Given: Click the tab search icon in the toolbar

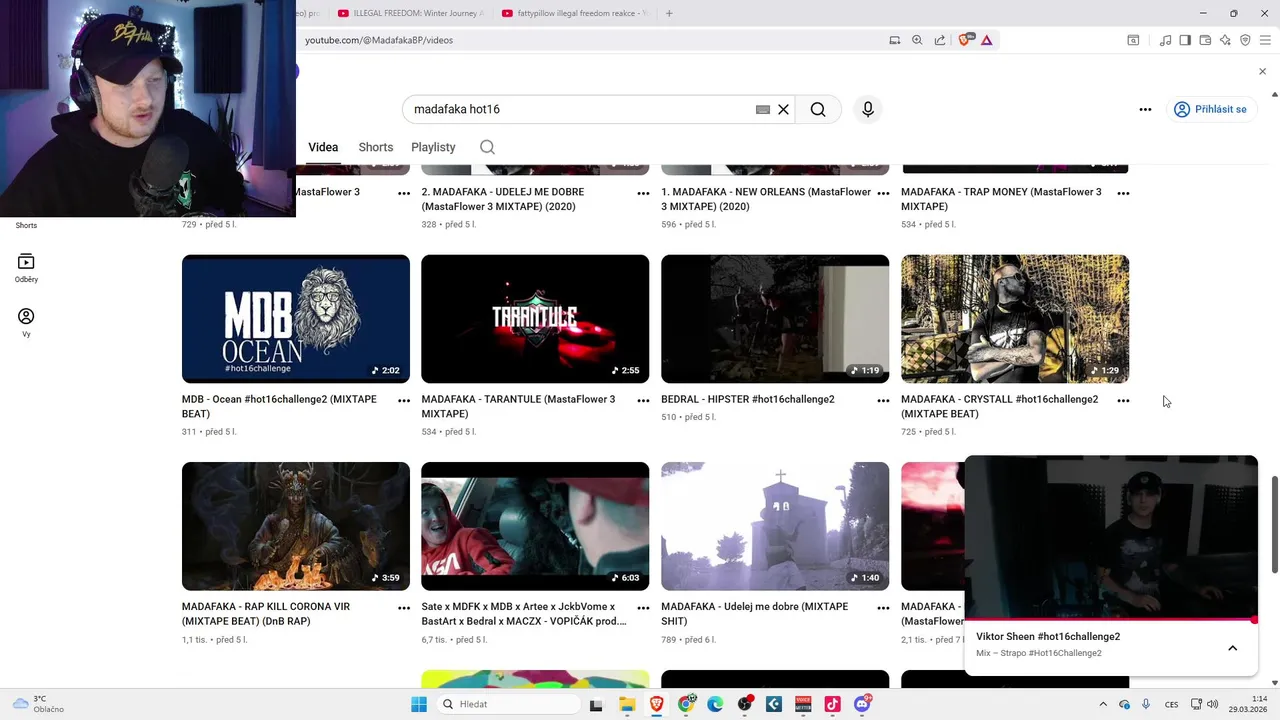Looking at the screenshot, I should click(x=1133, y=40).
